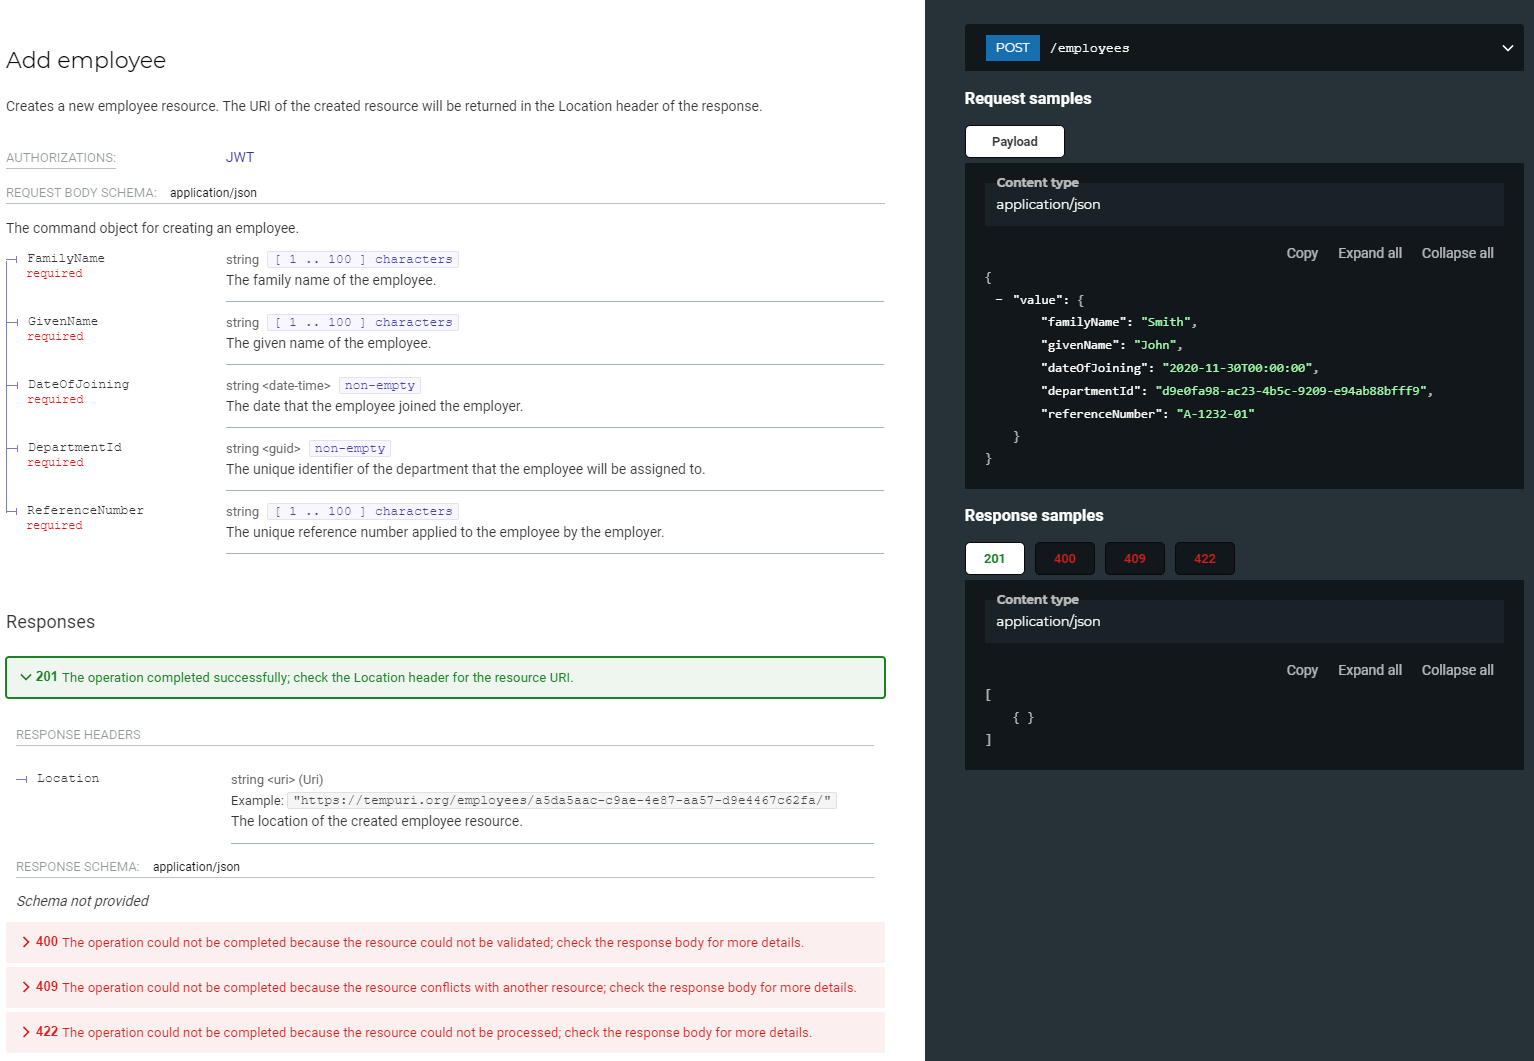Select the 201 response sample tab
This screenshot has width=1534, height=1061.
[x=994, y=558]
